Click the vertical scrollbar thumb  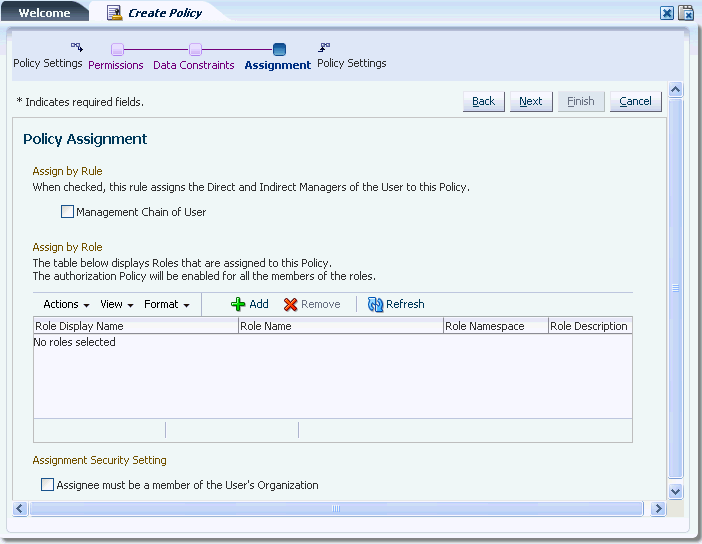tap(676, 288)
